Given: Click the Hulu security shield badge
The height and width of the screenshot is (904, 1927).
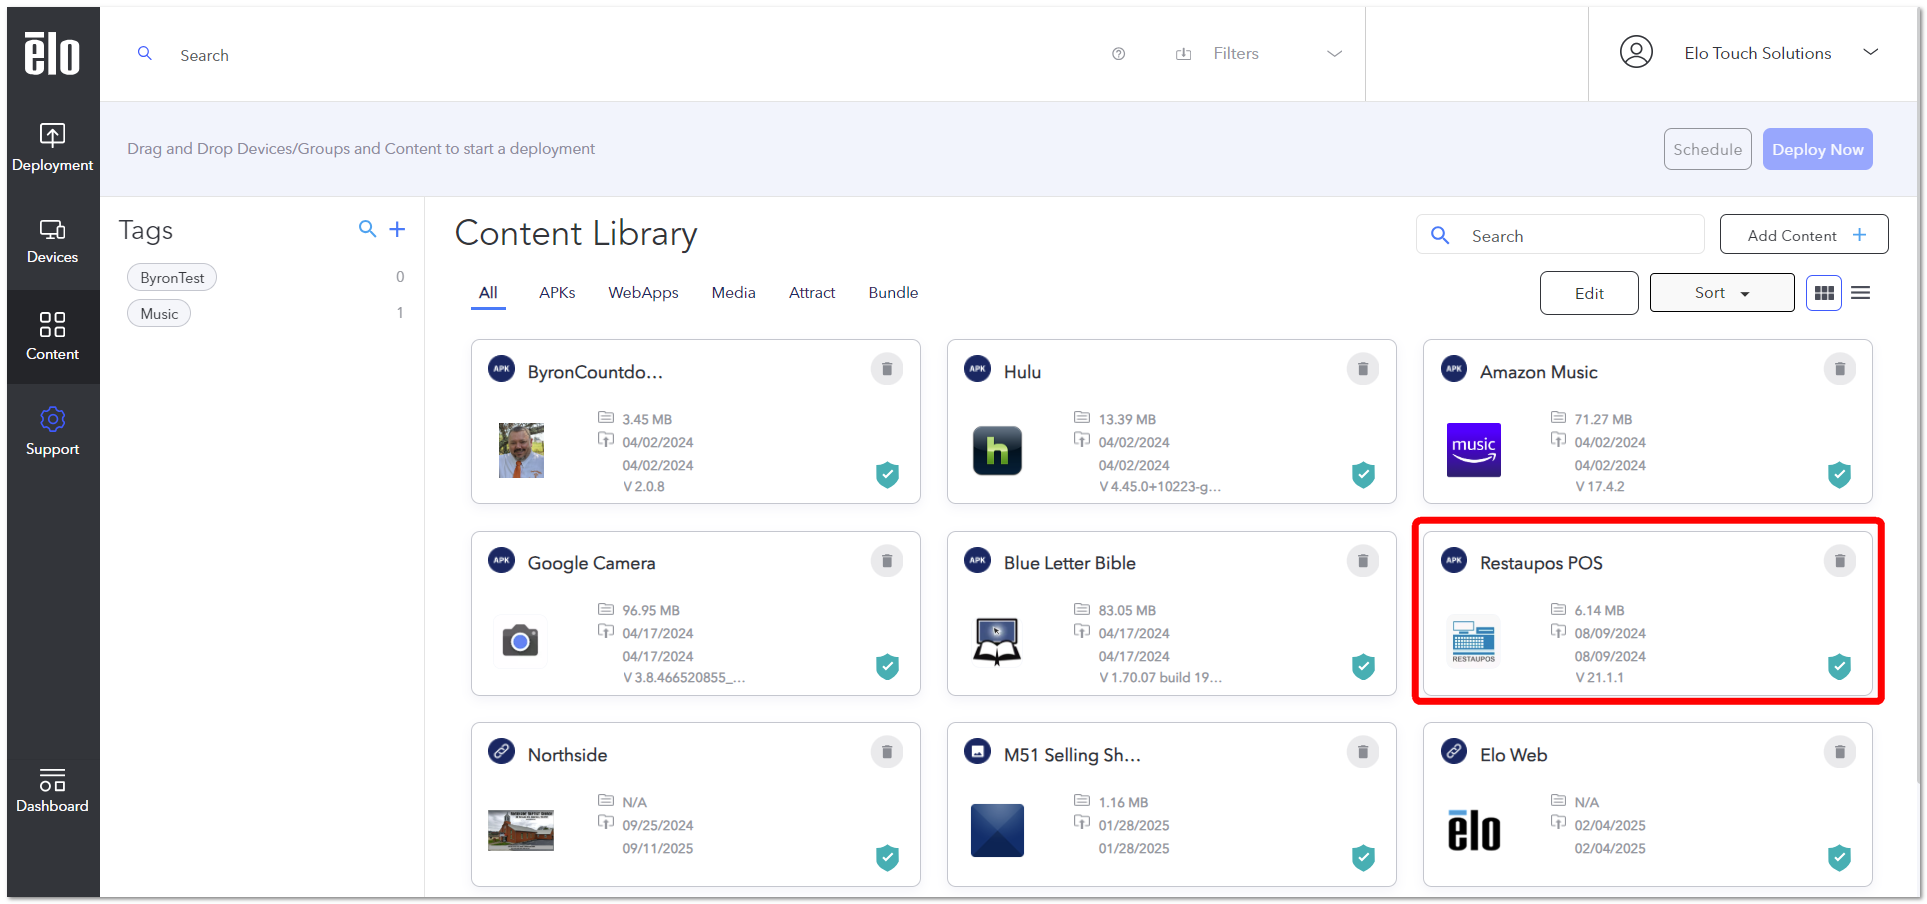Looking at the screenshot, I should (1363, 475).
